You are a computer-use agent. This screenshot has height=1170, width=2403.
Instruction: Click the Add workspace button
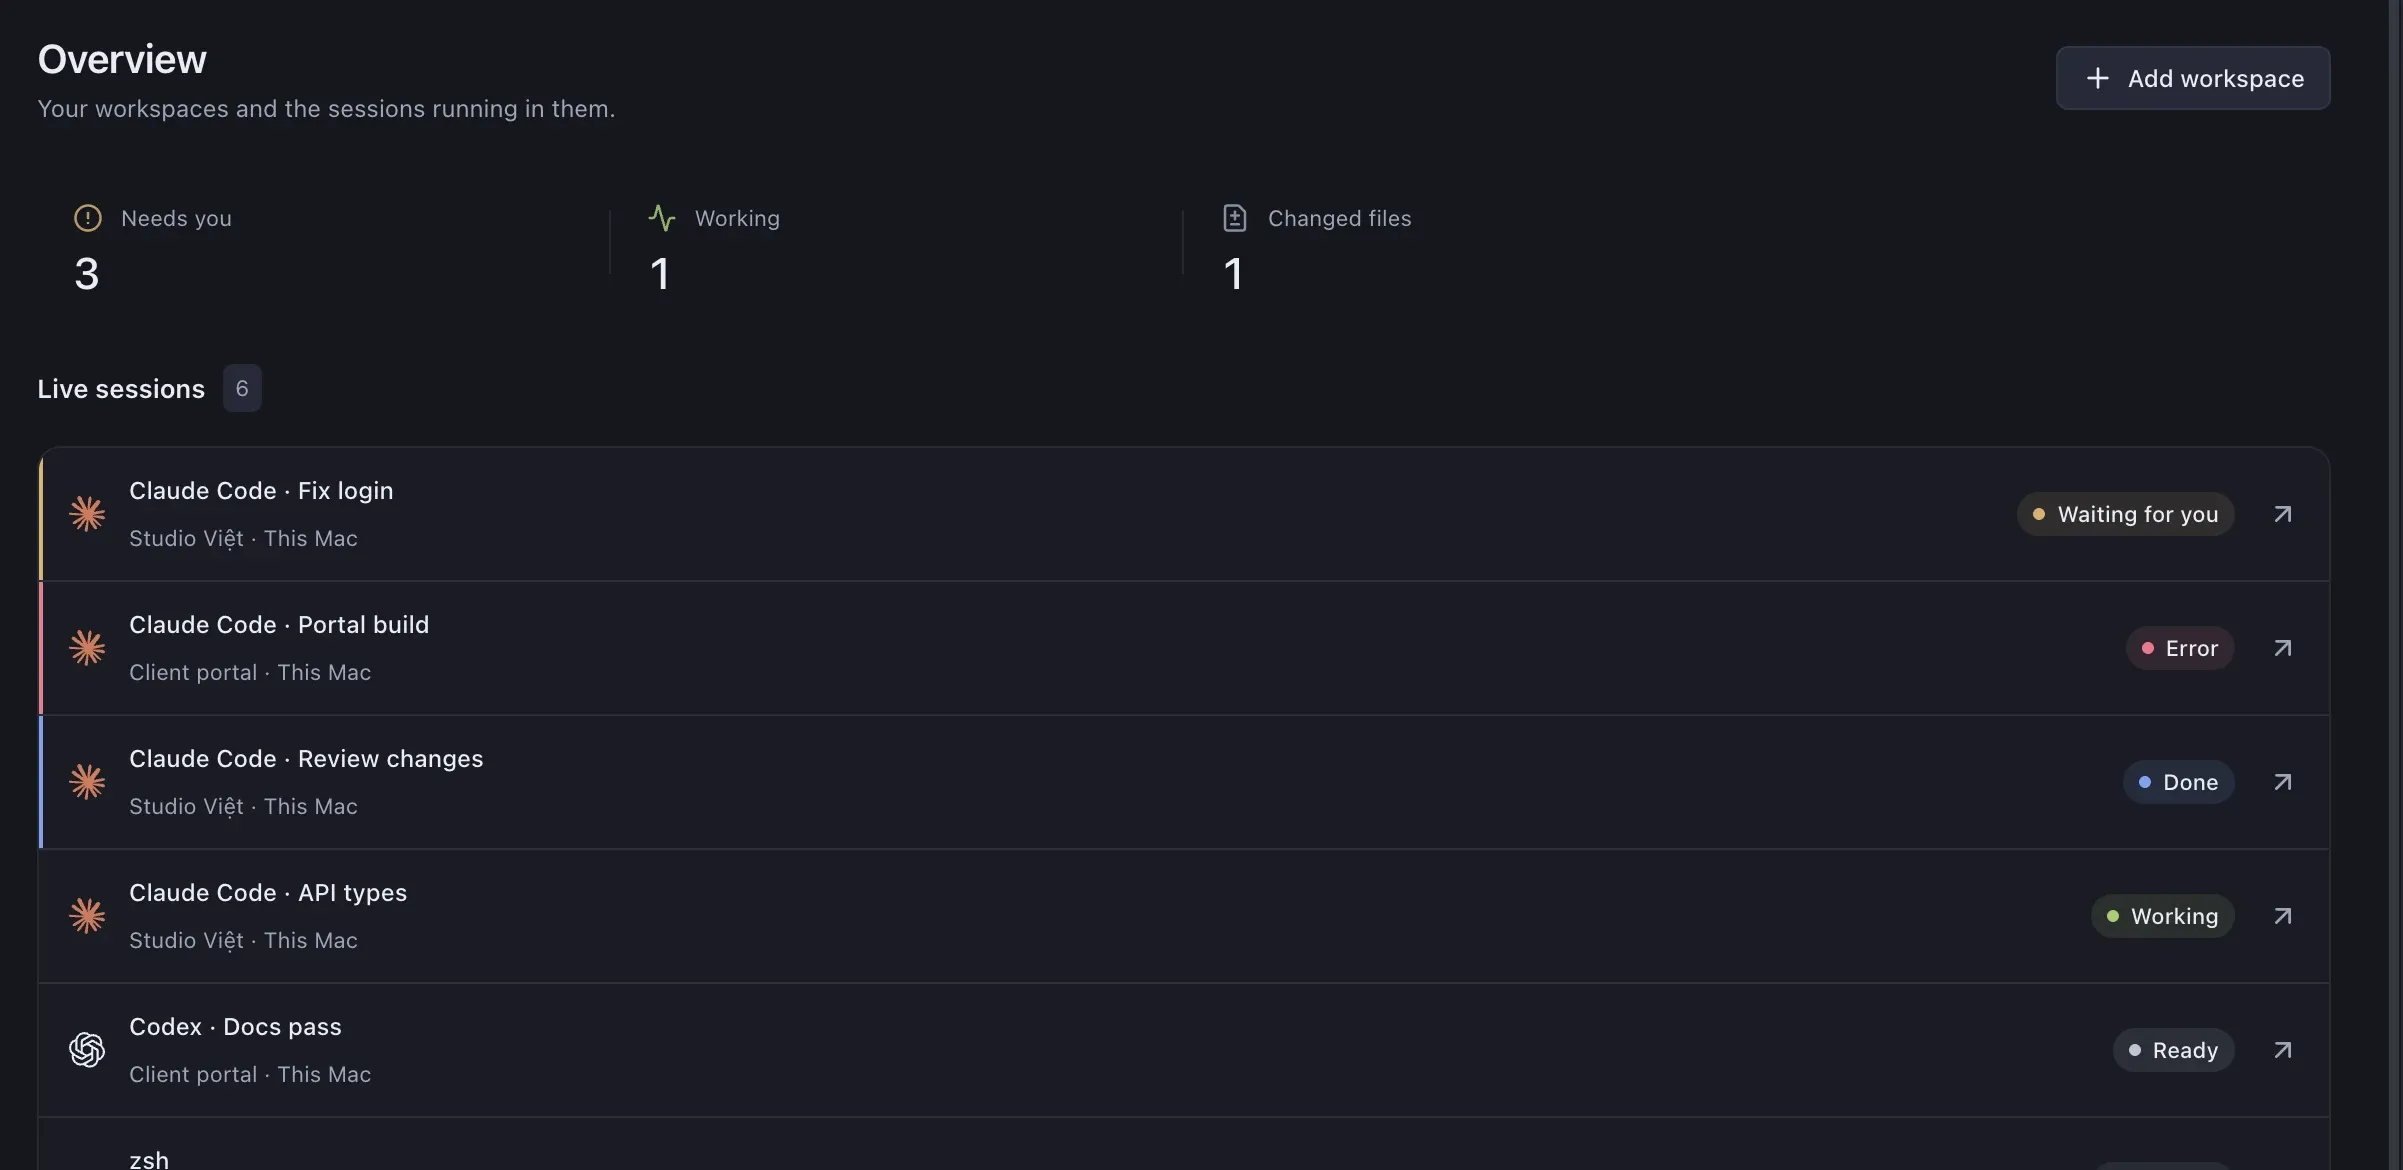(2193, 78)
